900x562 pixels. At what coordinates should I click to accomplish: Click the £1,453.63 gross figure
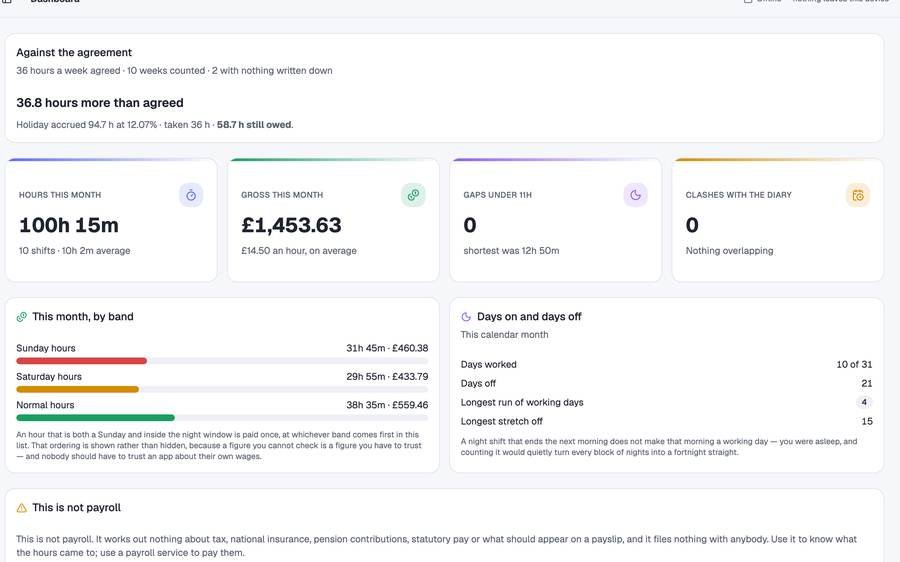[291, 225]
